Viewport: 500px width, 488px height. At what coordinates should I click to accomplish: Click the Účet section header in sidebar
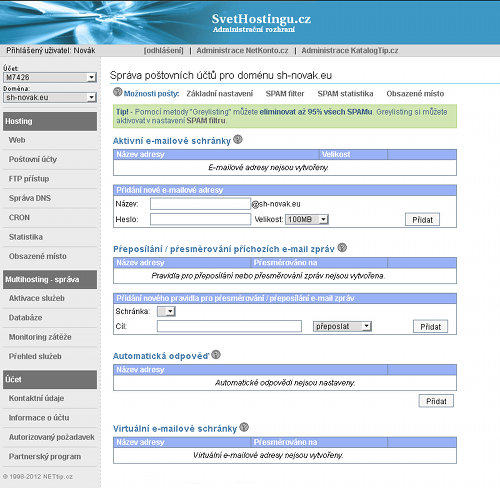[x=50, y=379]
